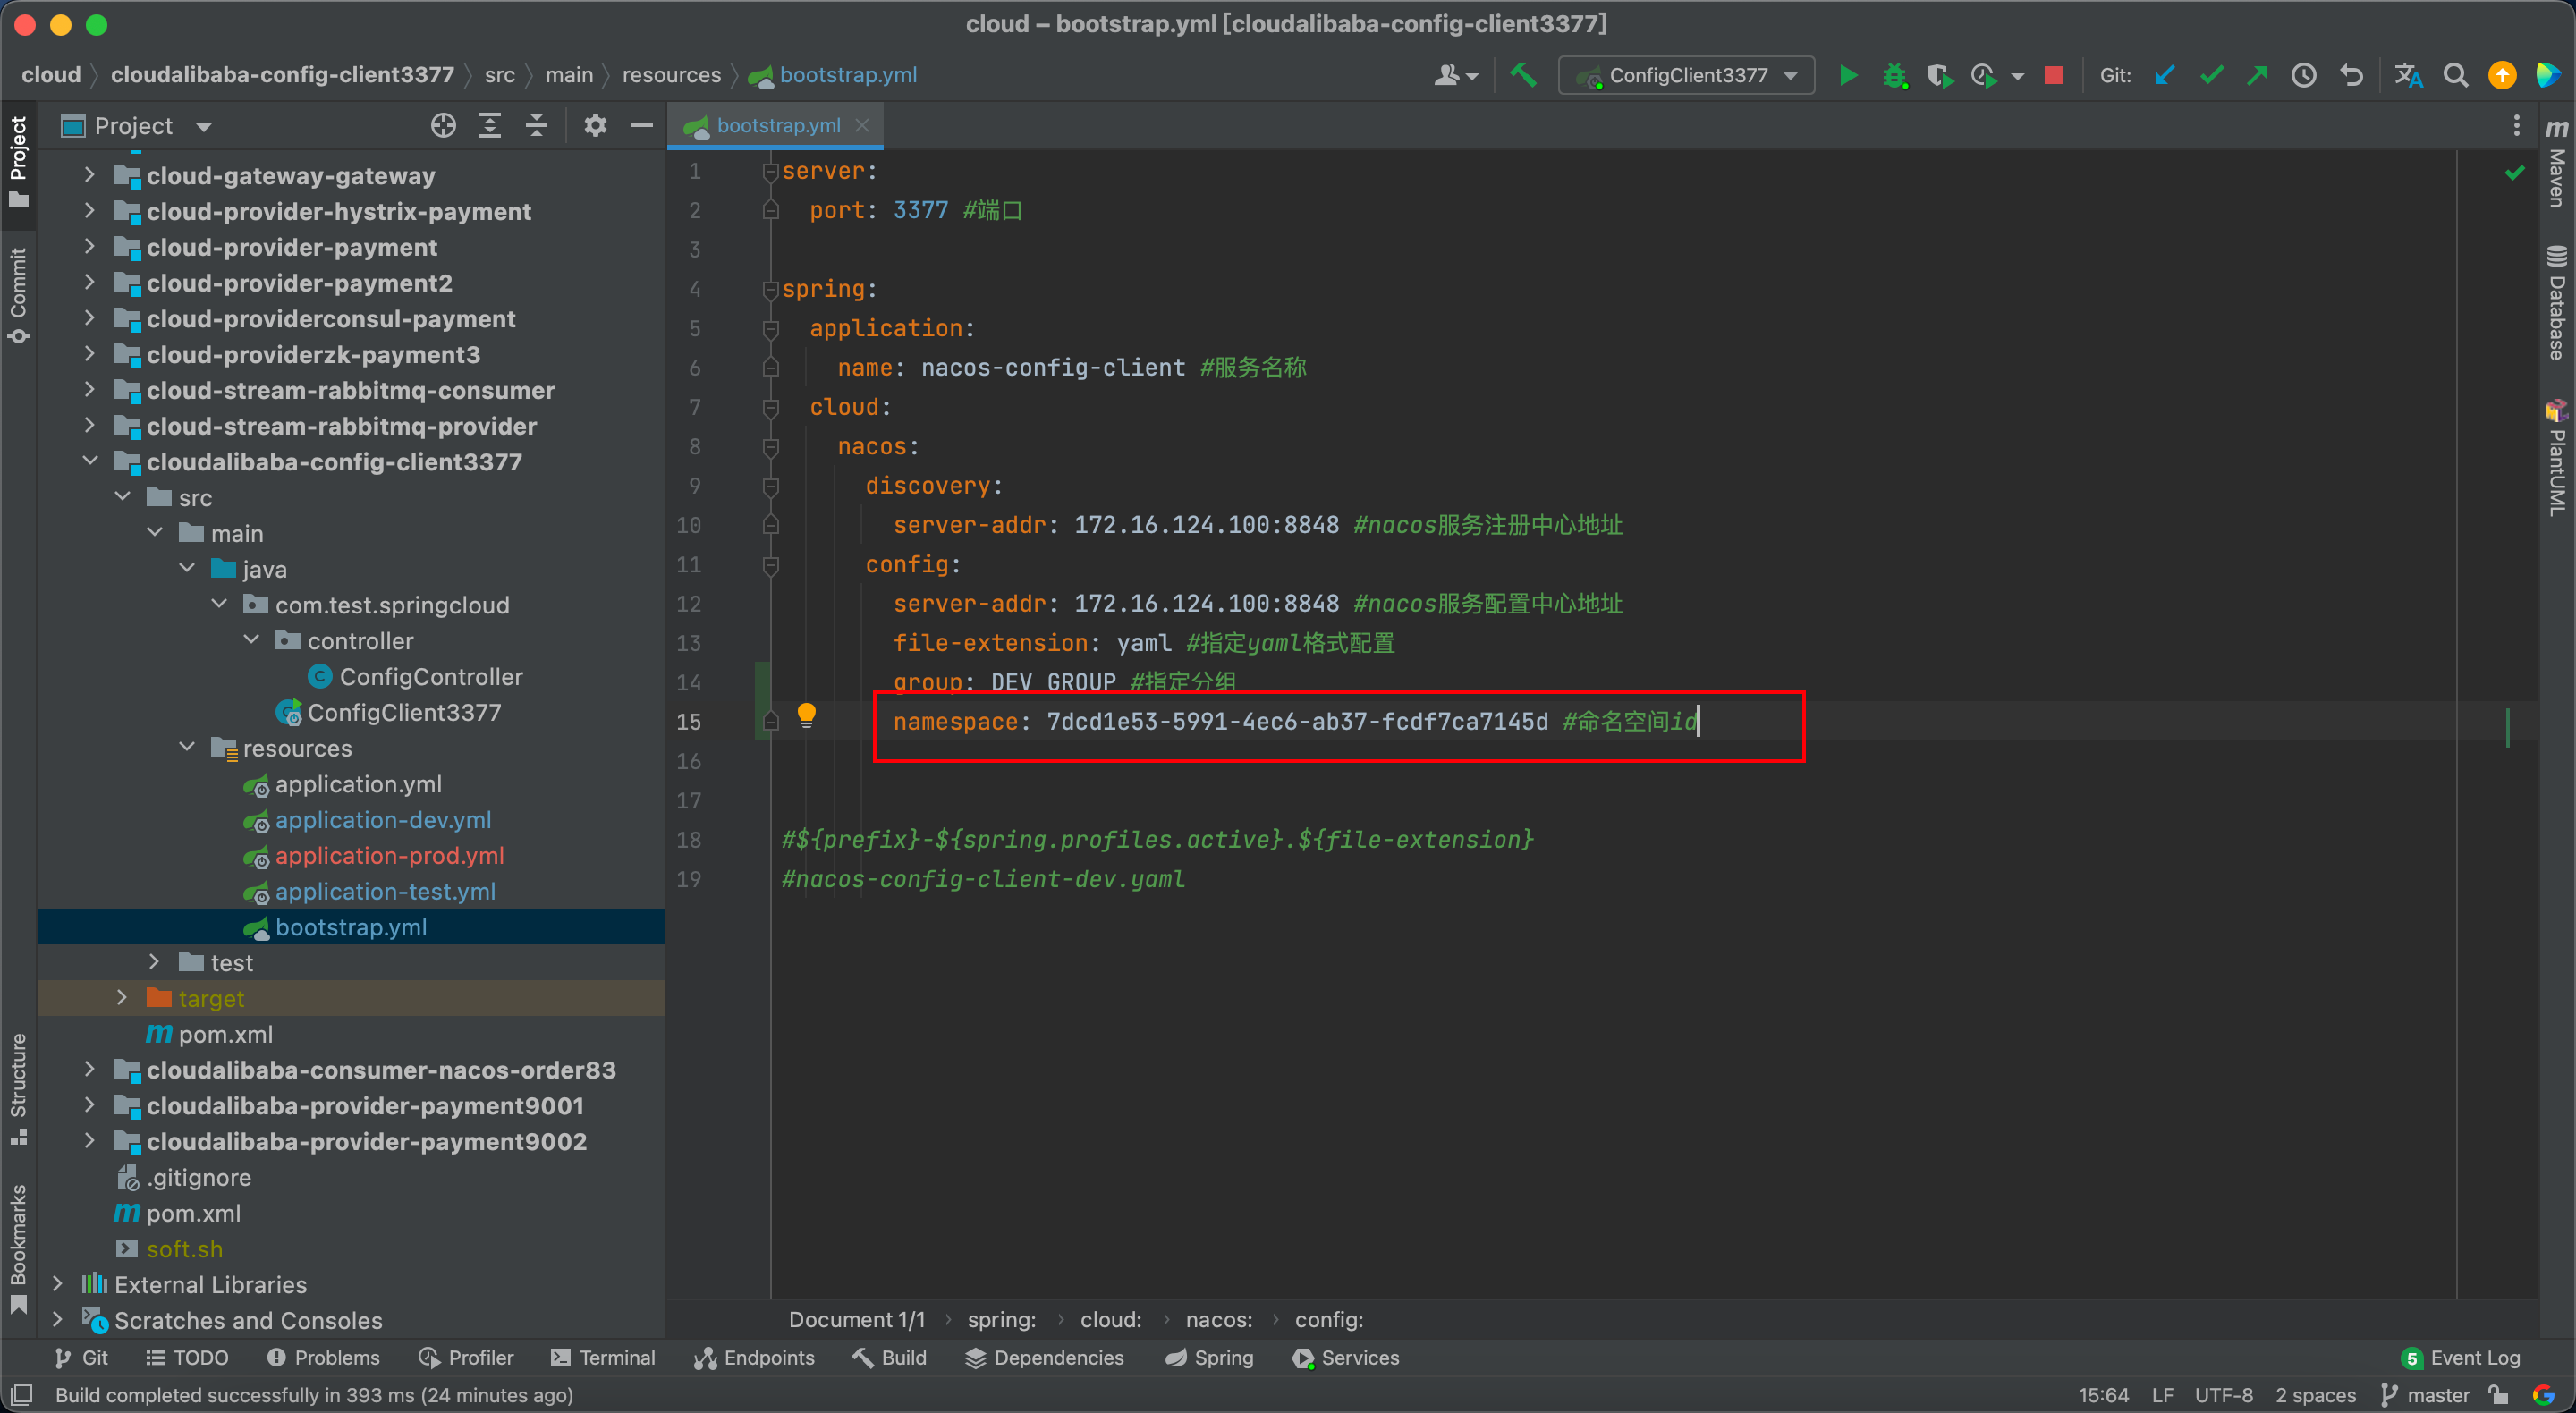The height and width of the screenshot is (1413, 2576).
Task: Open the Database tool window
Action: click(x=2558, y=302)
